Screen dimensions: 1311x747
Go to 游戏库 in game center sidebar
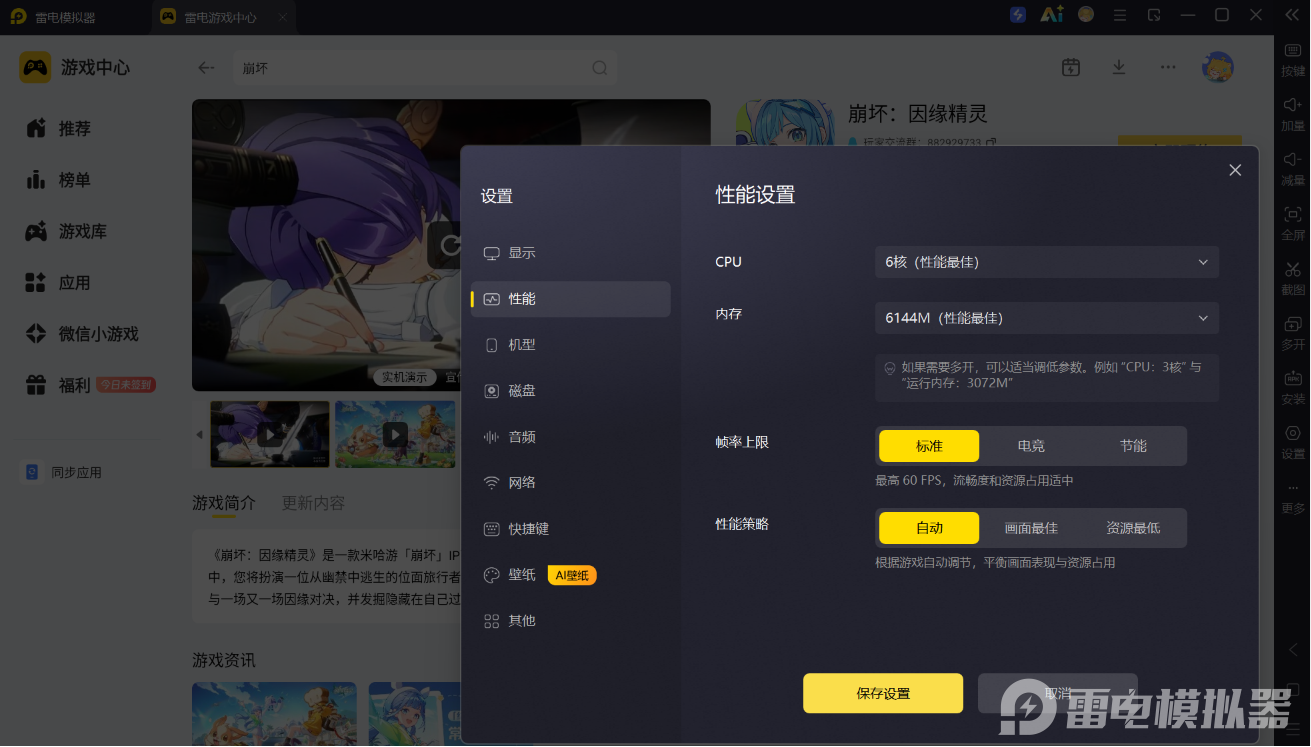tap(80, 231)
